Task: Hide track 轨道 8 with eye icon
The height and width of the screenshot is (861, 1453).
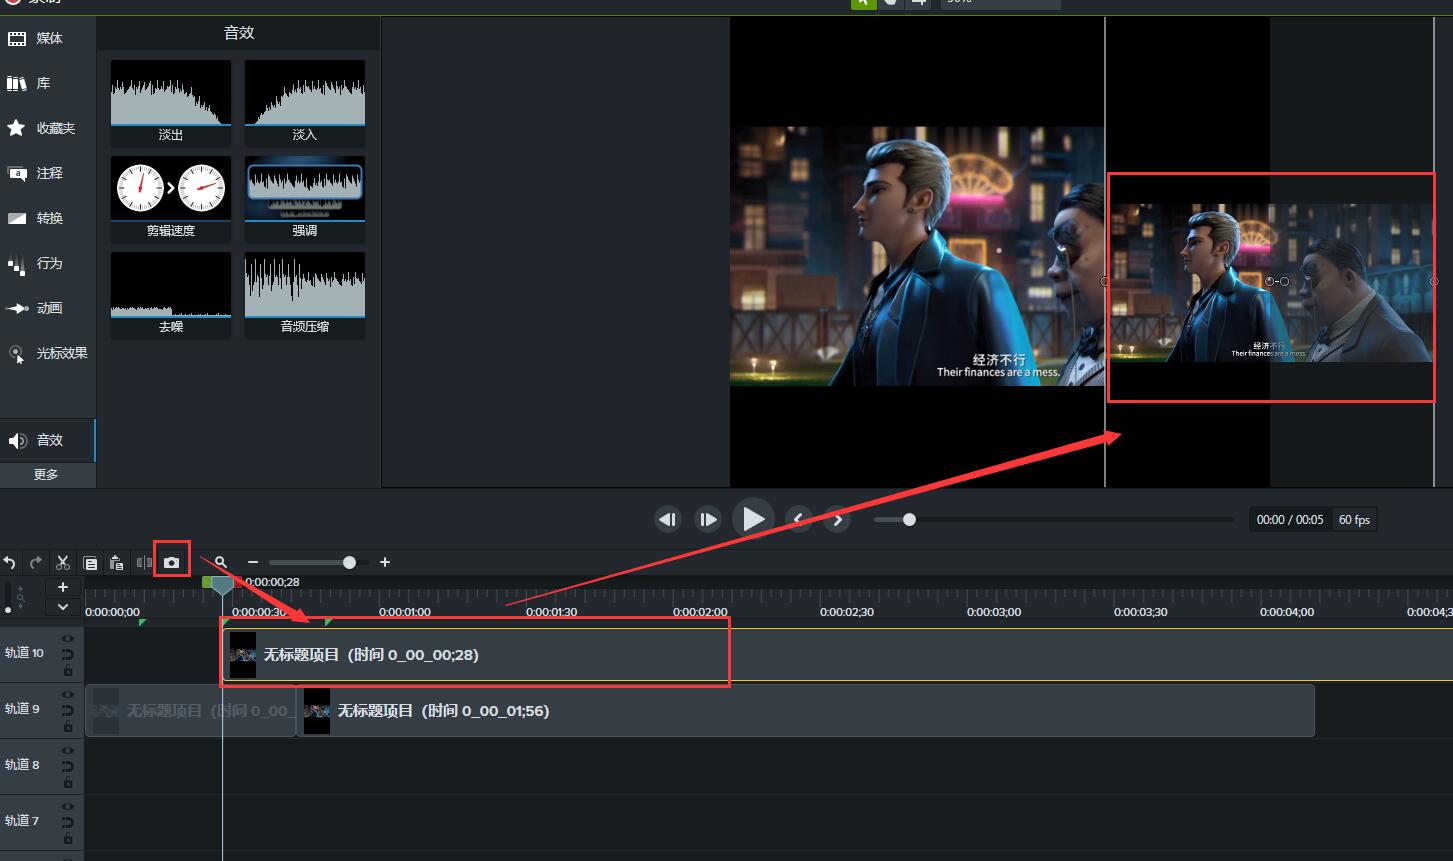Action: click(68, 750)
